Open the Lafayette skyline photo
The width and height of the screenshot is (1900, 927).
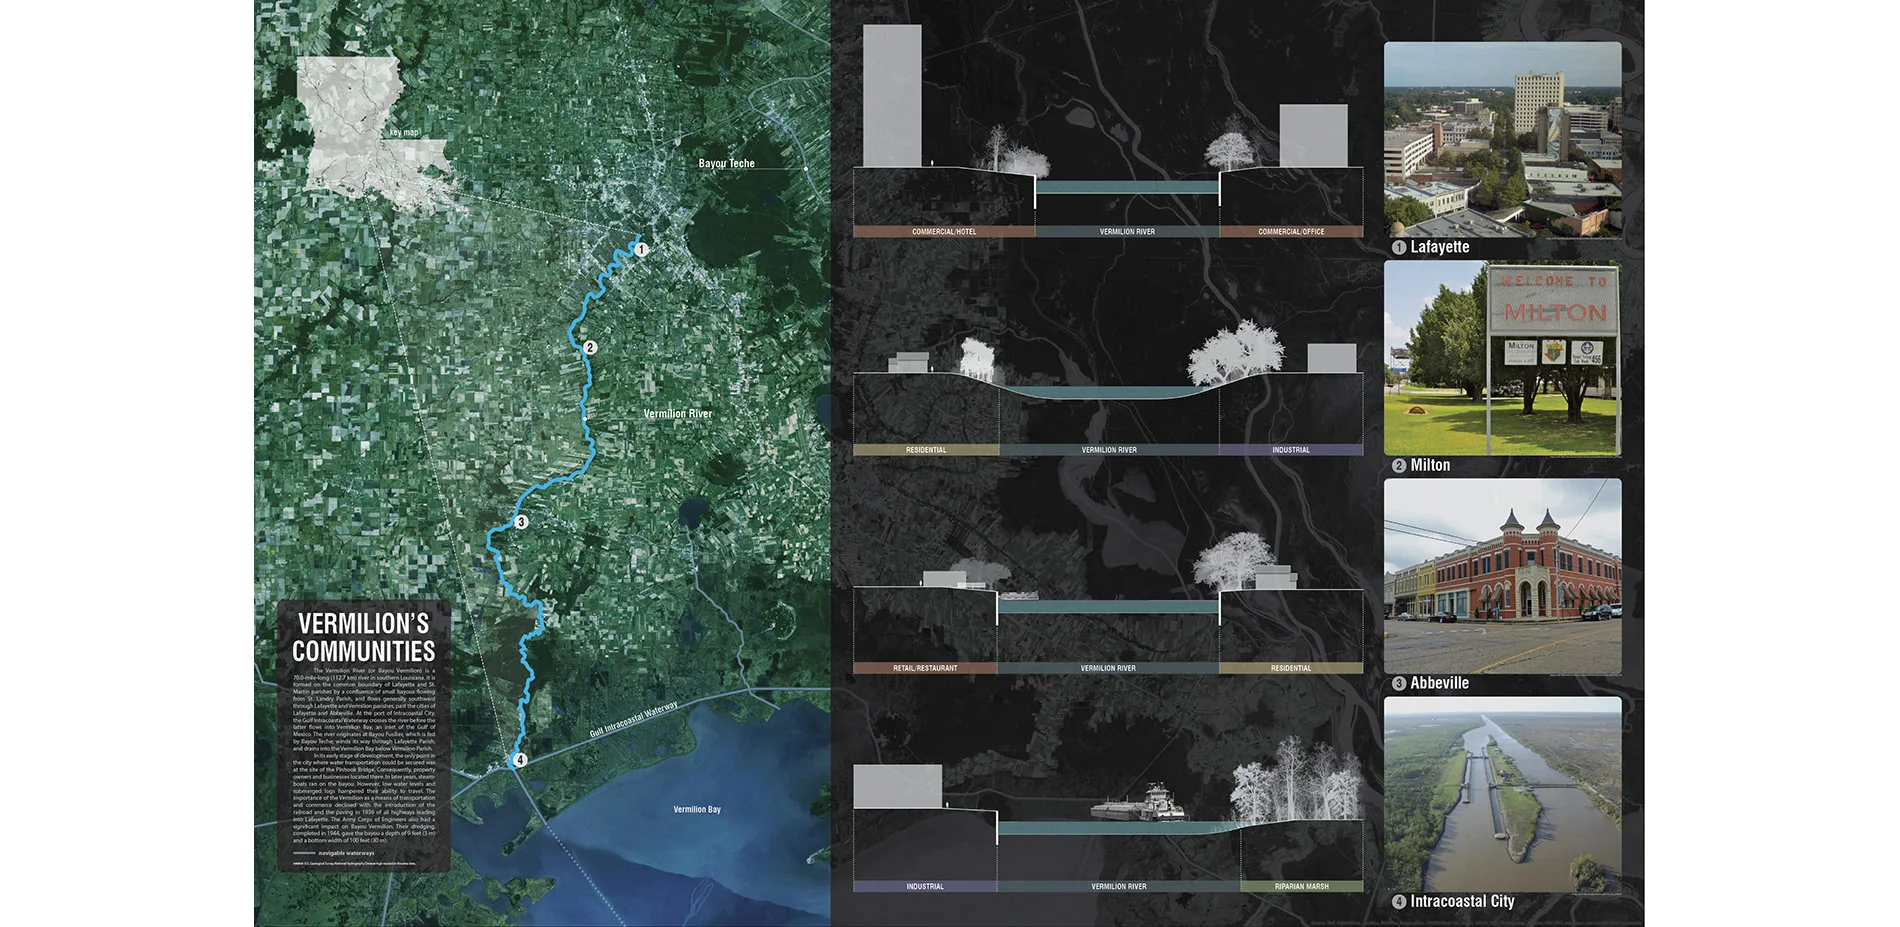pos(1502,138)
